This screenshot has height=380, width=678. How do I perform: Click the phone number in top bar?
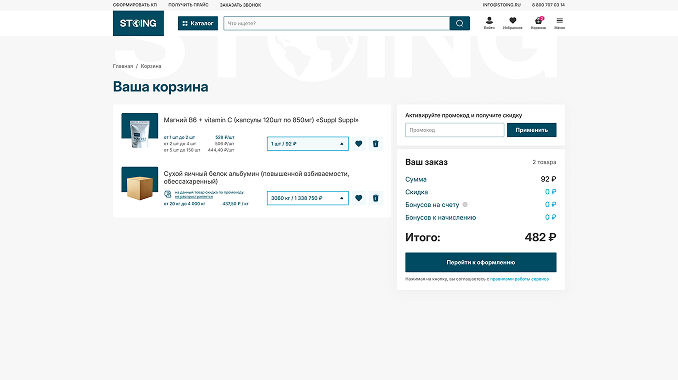[x=548, y=5]
